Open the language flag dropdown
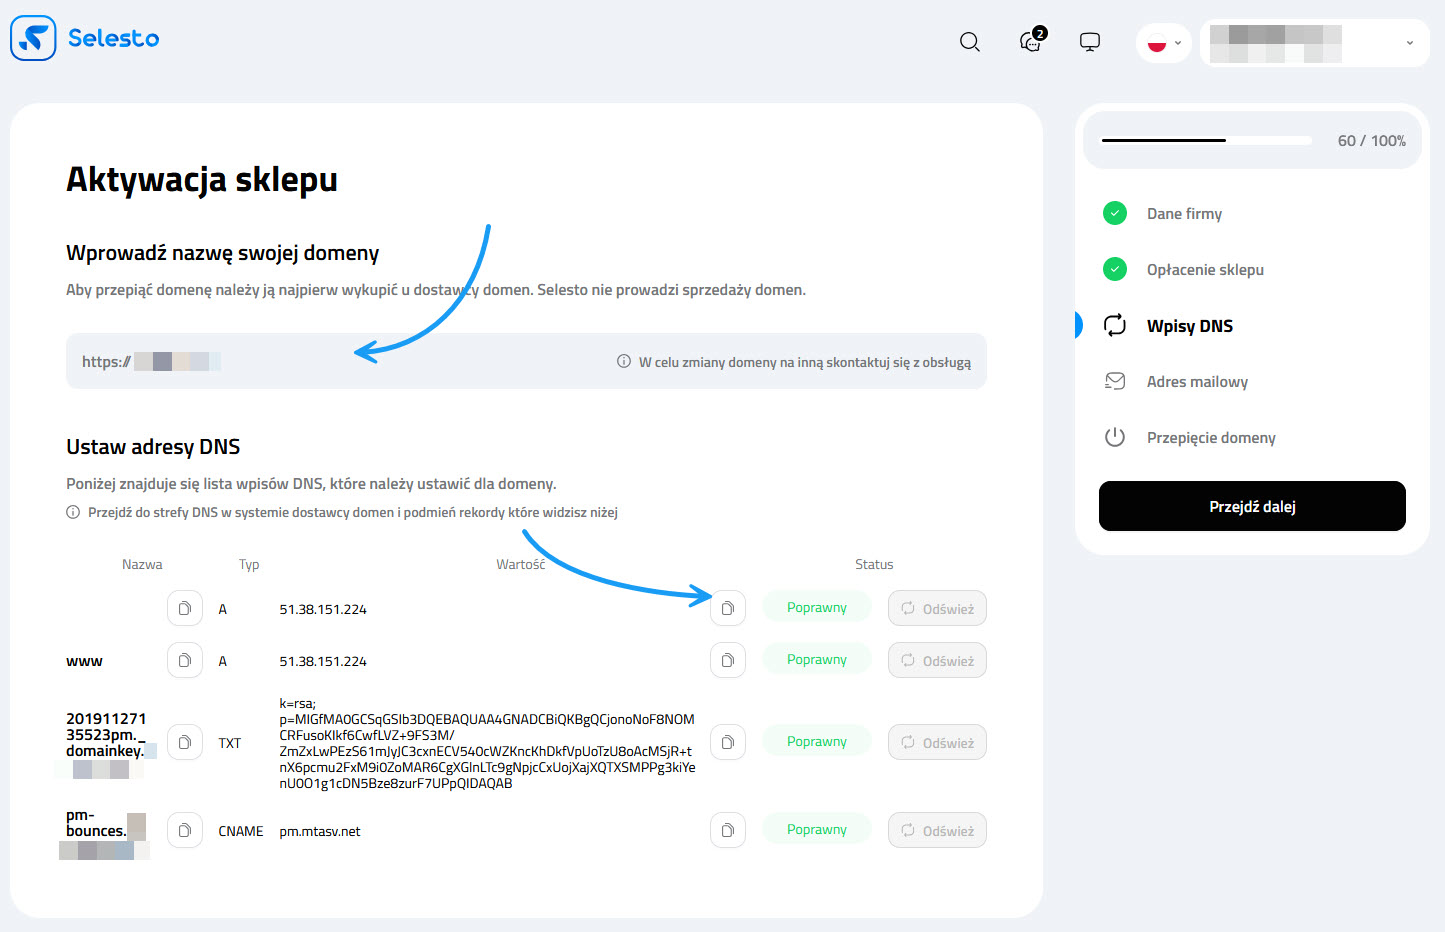1445x932 pixels. click(x=1164, y=43)
